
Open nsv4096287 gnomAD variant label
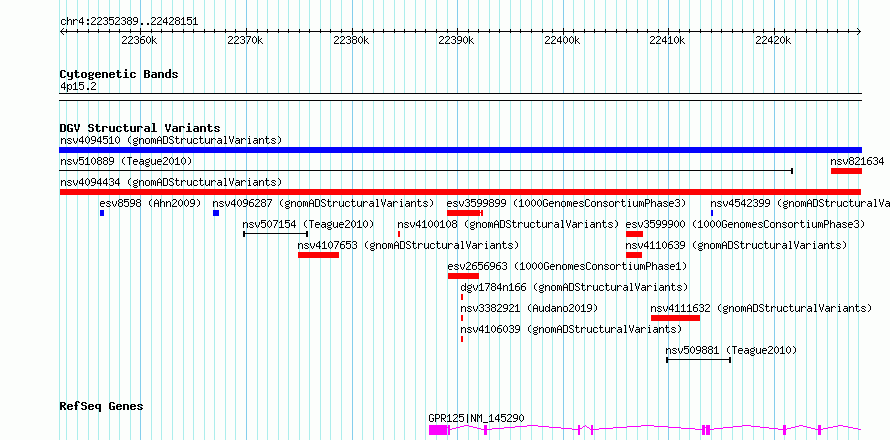point(324,203)
